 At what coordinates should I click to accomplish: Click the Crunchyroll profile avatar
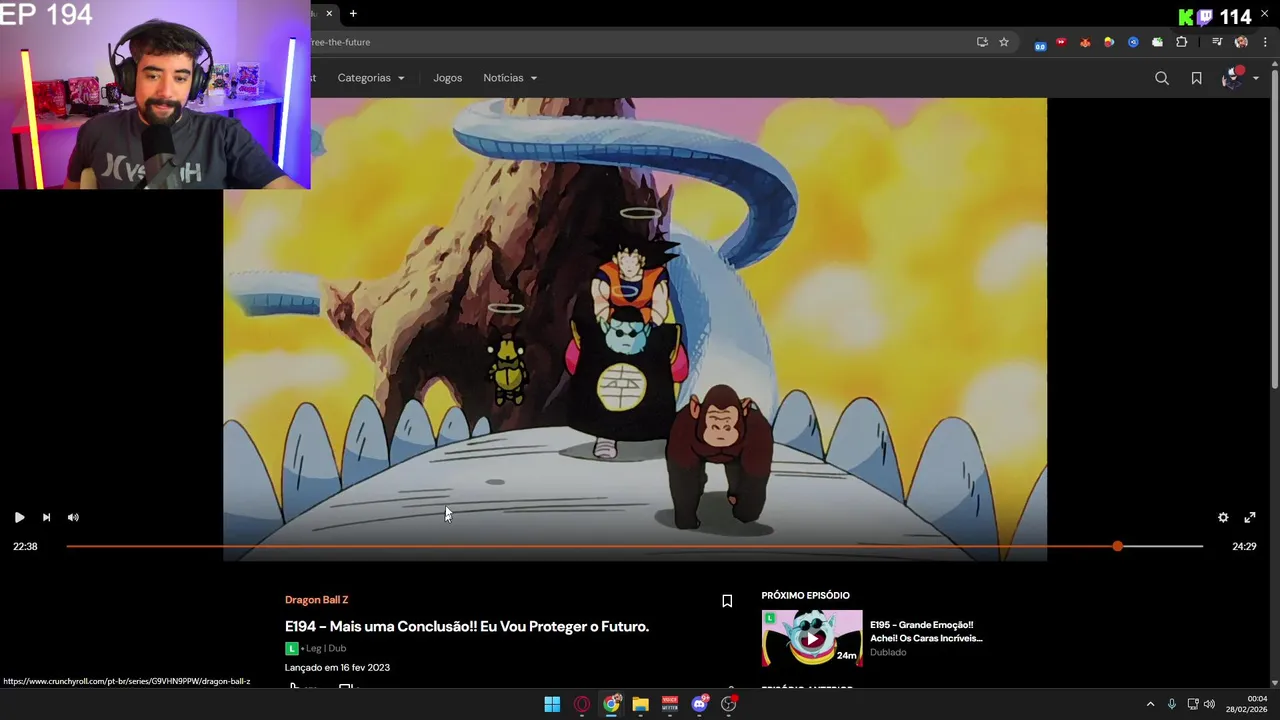[x=1232, y=78]
